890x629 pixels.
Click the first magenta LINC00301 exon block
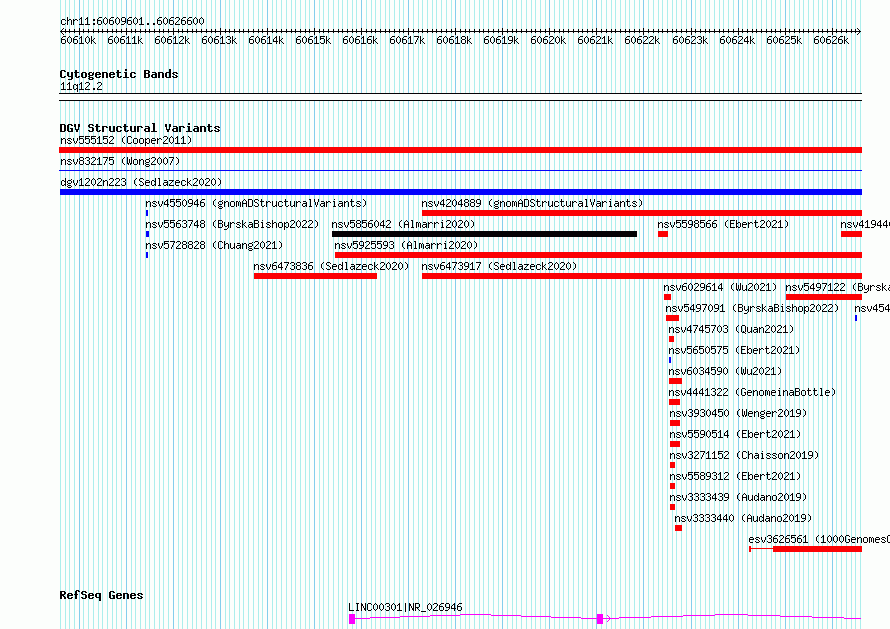pos(352,619)
